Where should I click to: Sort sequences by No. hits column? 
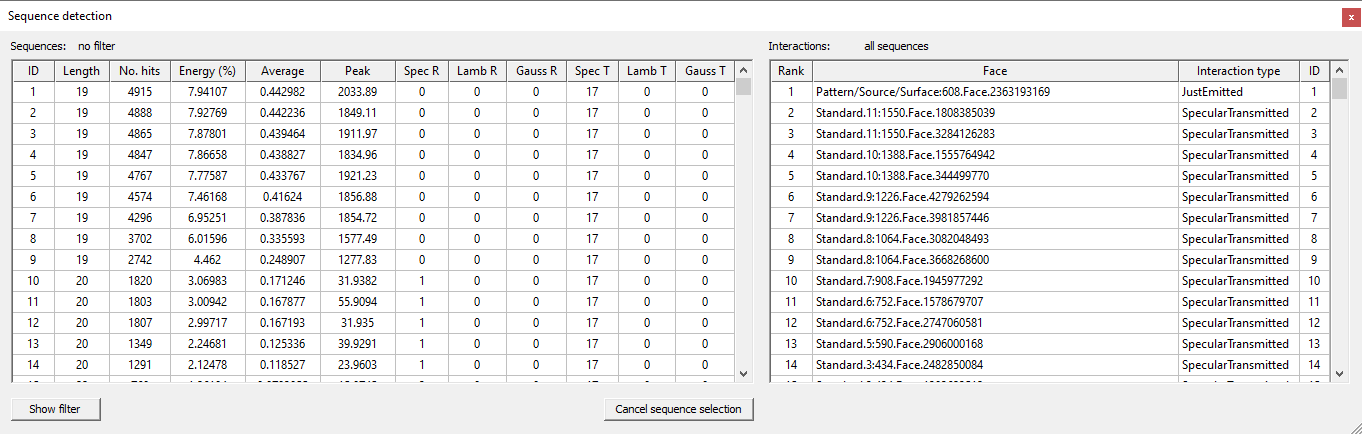(141, 71)
